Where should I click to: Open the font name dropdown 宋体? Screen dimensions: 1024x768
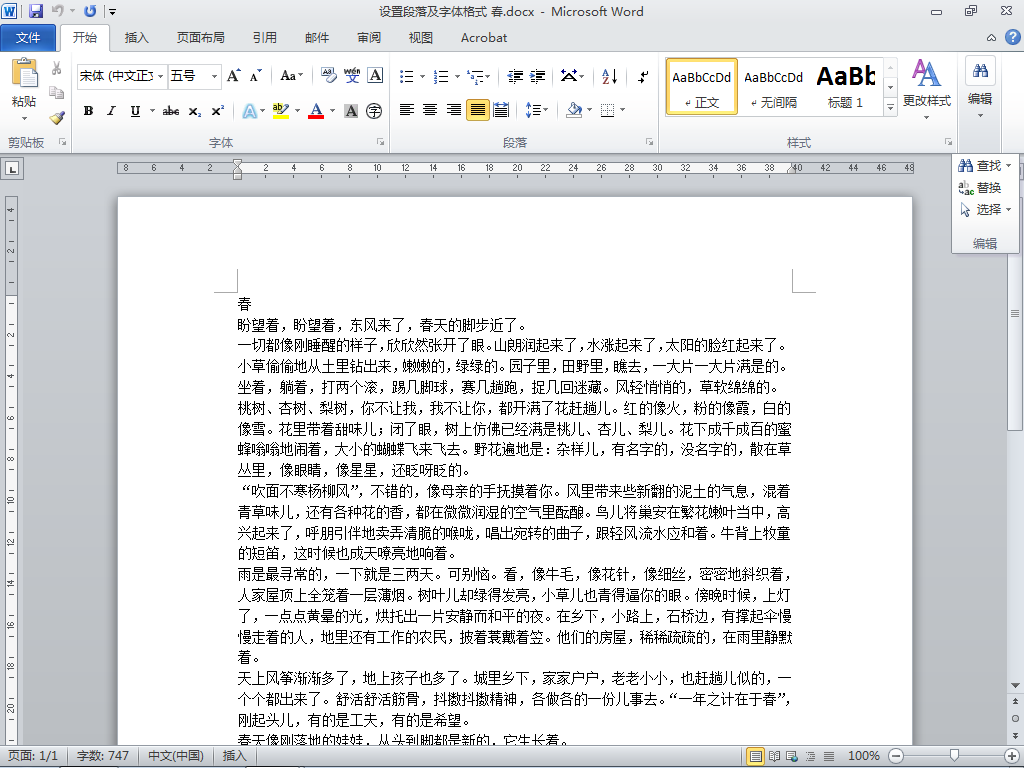pos(161,76)
